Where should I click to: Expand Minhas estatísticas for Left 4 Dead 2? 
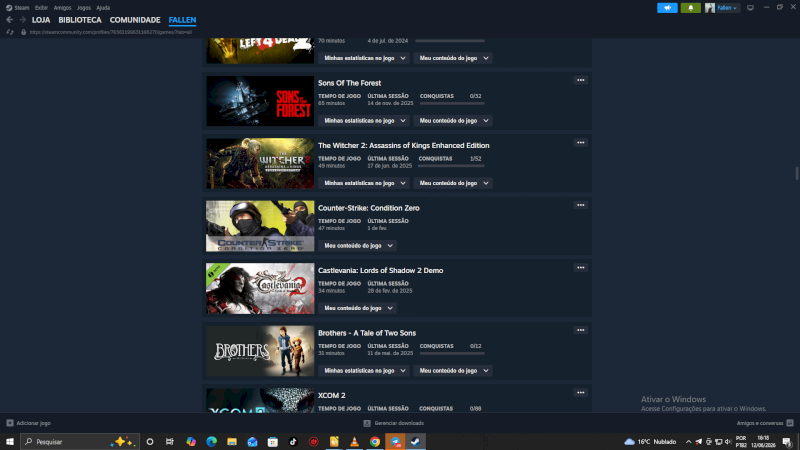pos(364,58)
